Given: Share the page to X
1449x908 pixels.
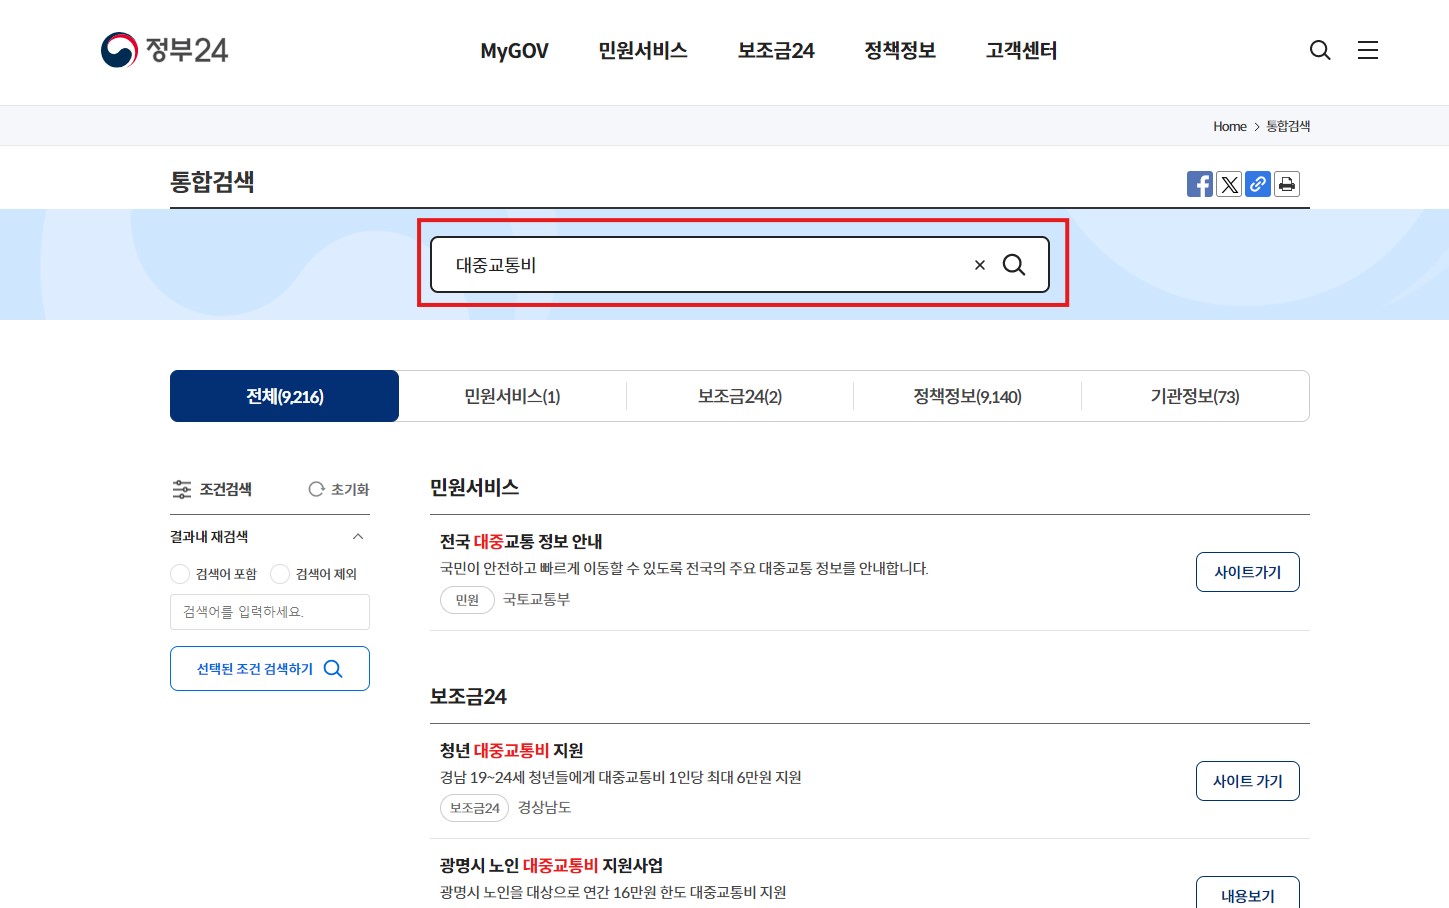Looking at the screenshot, I should click(1228, 184).
